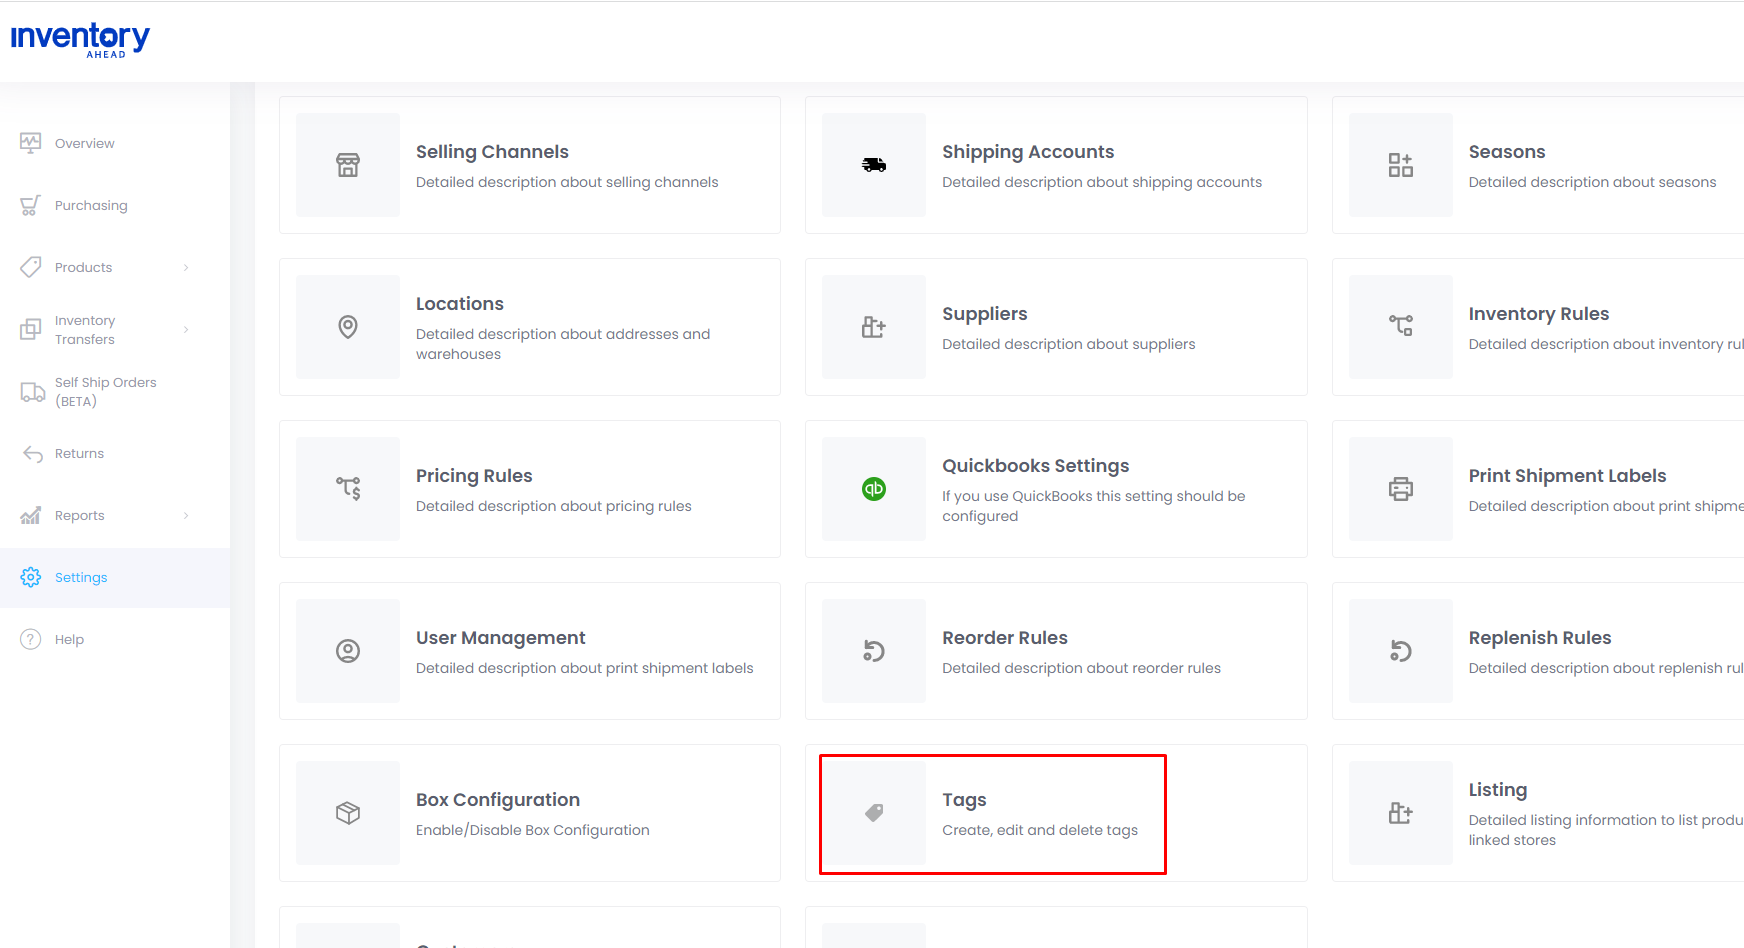The height and width of the screenshot is (948, 1744).
Task: Open Inventory Transfers label in sidebar
Action: tap(85, 329)
